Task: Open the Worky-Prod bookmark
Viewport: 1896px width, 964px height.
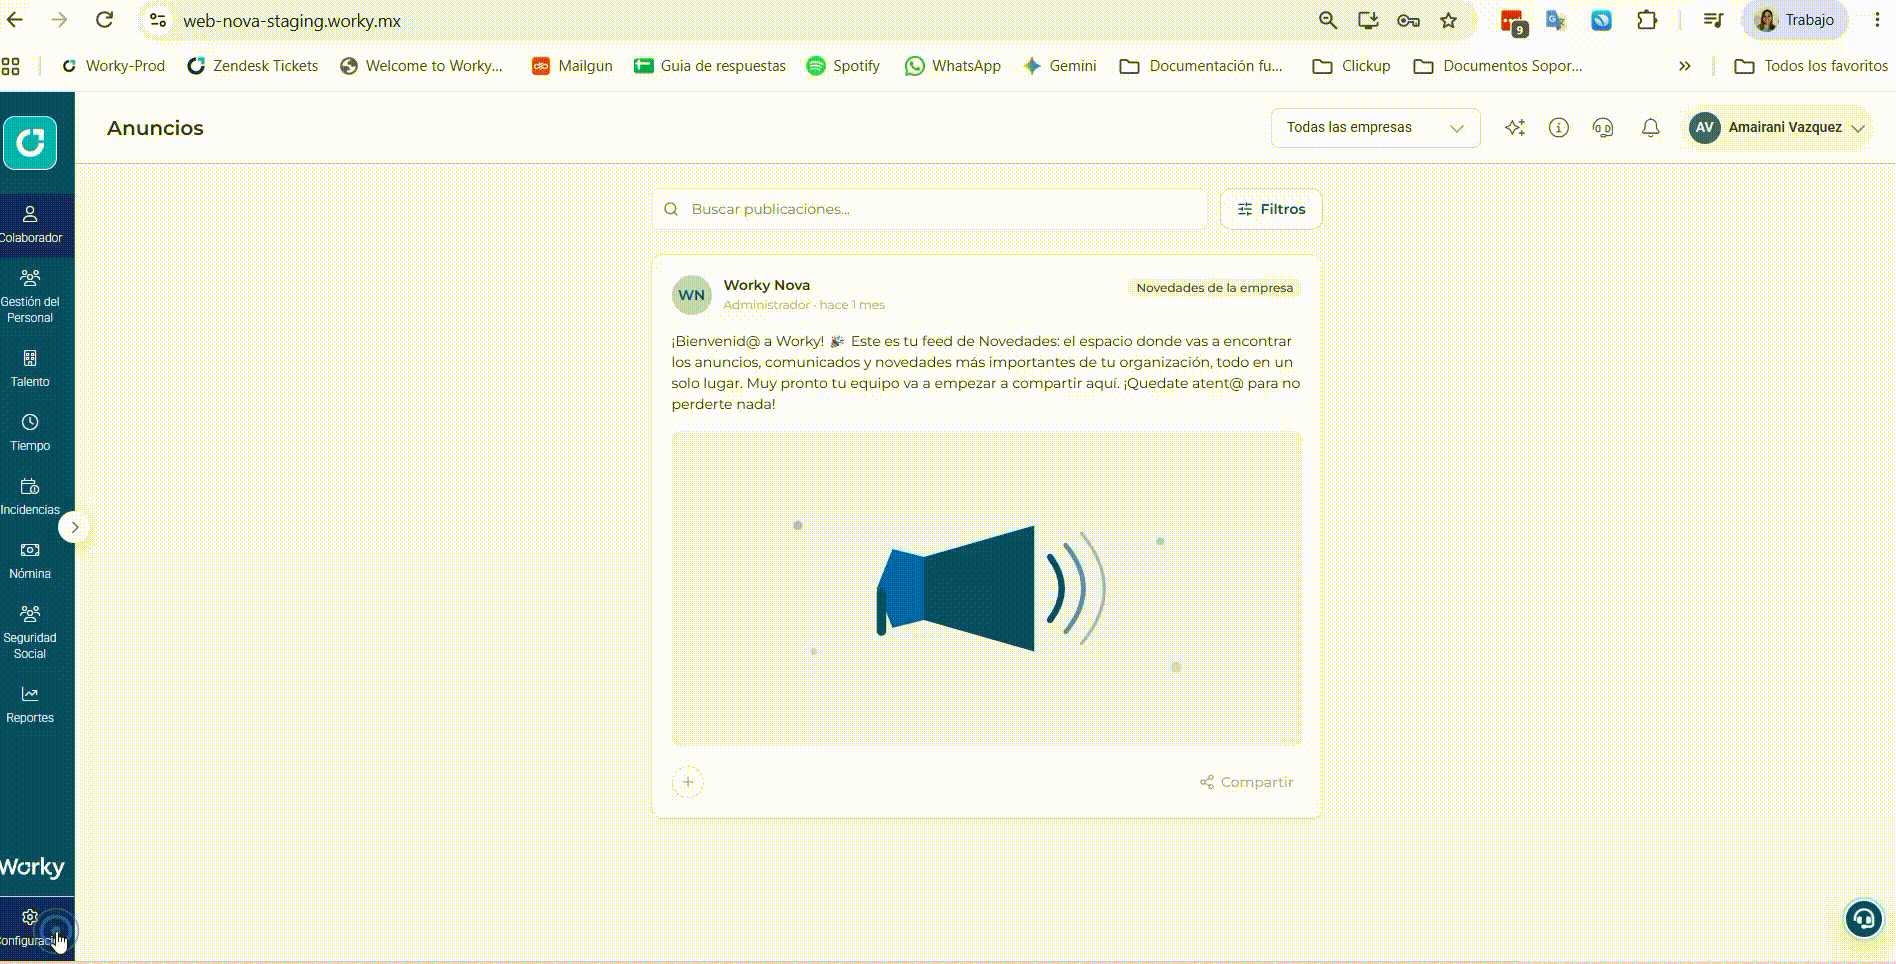Action: click(113, 66)
